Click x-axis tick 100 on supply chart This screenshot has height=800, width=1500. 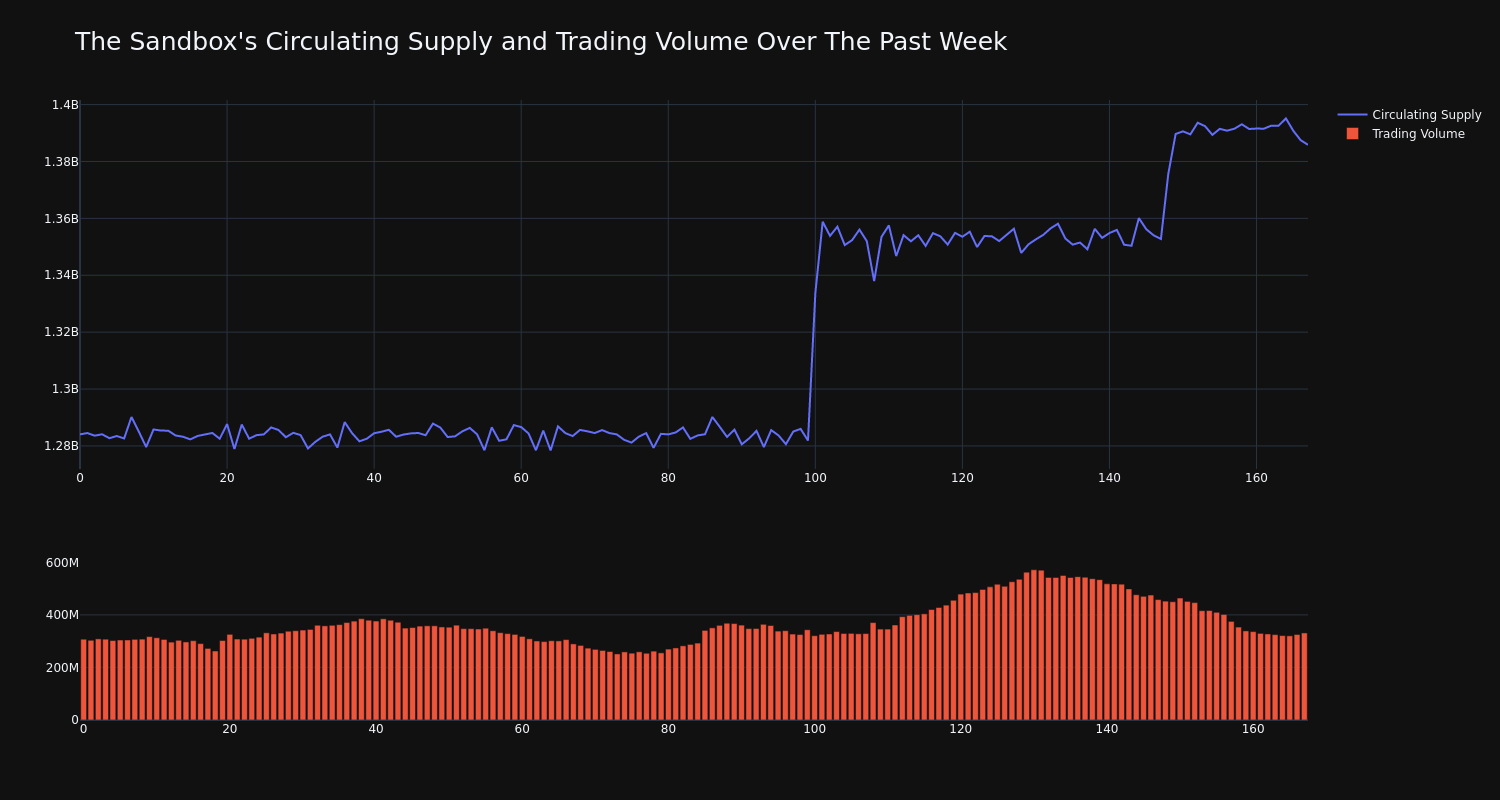click(x=815, y=478)
